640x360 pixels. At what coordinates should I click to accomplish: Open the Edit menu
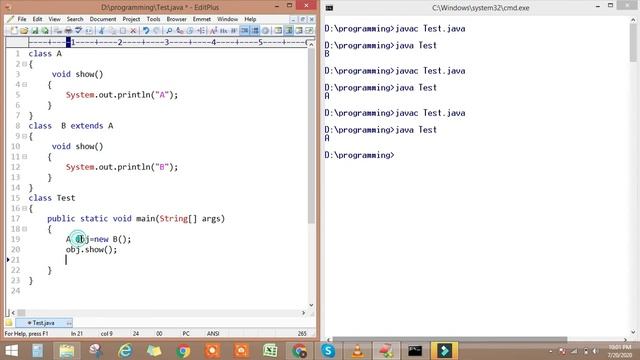[x=37, y=19]
